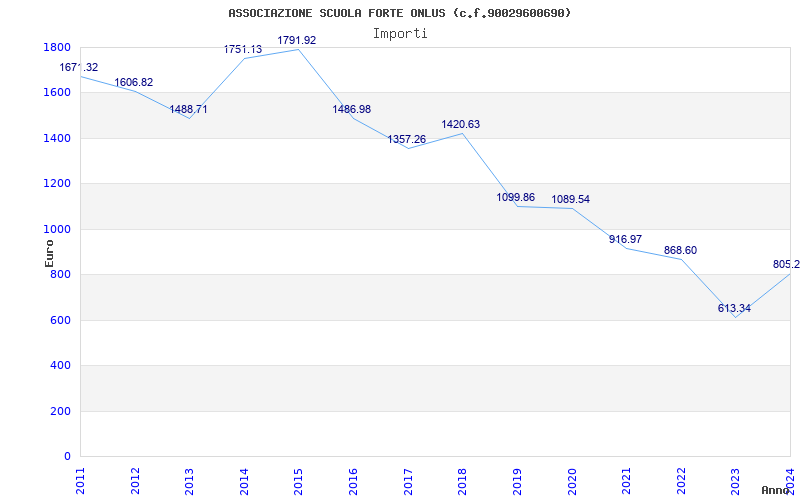Select the data label 868.60
The width and height of the screenshot is (800, 500).
click(680, 251)
